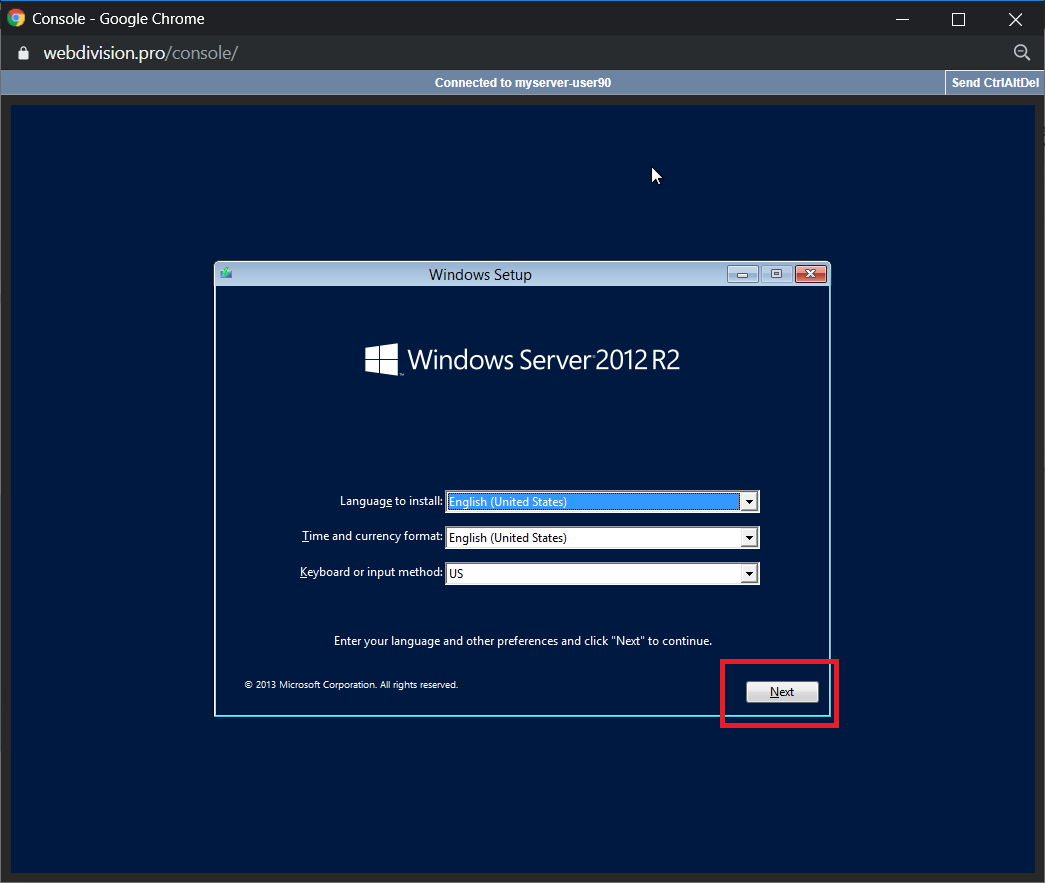1045x883 pixels.
Task: Select the Time and currency format field
Action: (x=592, y=538)
